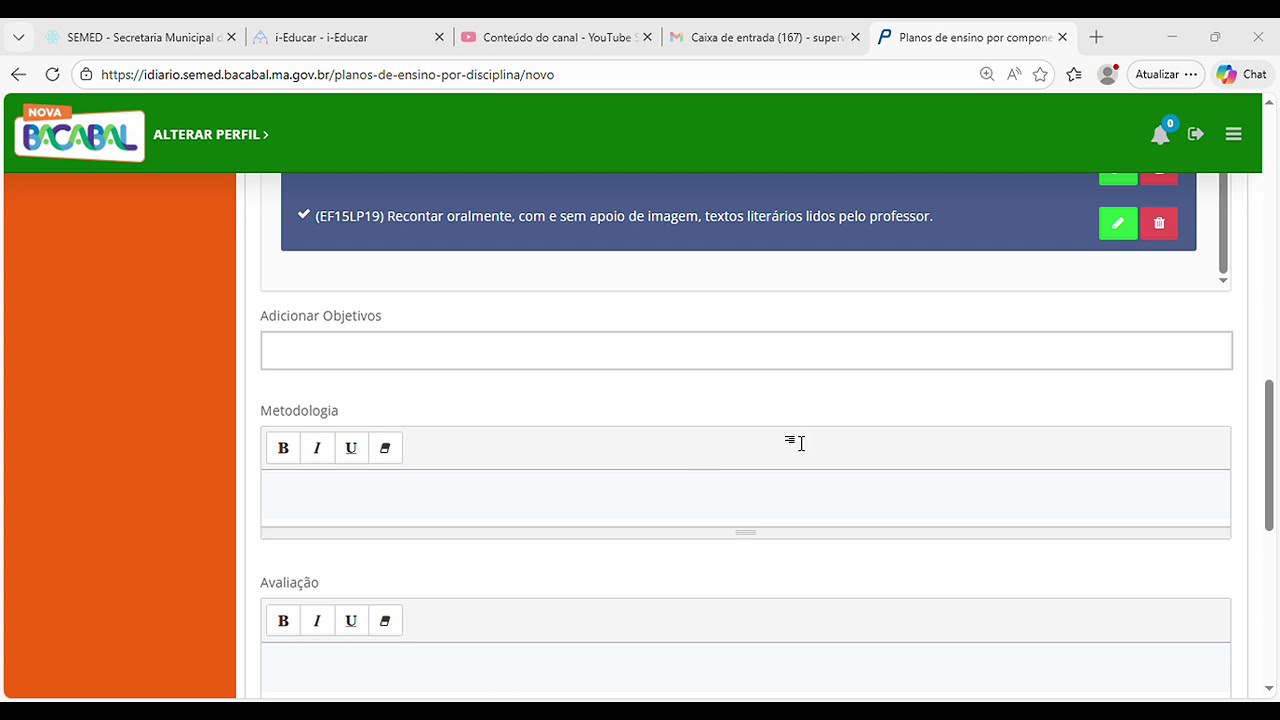Click ALTERAR PERFIL link
This screenshot has width=1280, height=720.
click(x=211, y=134)
